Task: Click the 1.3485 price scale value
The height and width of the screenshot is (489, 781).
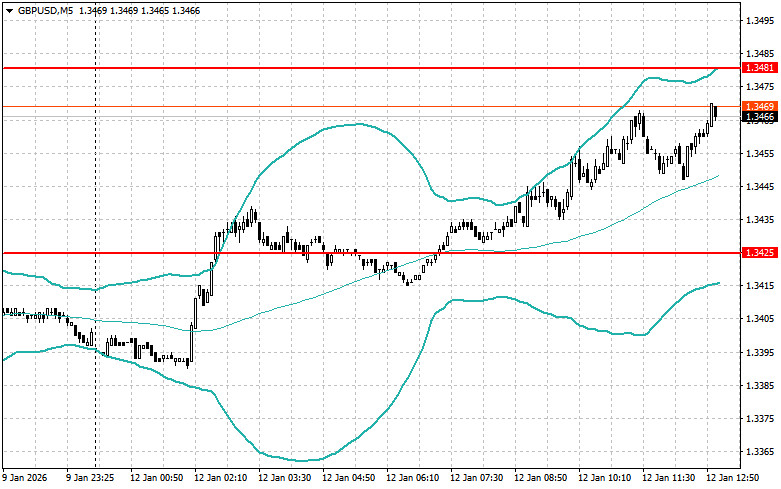Action: [760, 54]
